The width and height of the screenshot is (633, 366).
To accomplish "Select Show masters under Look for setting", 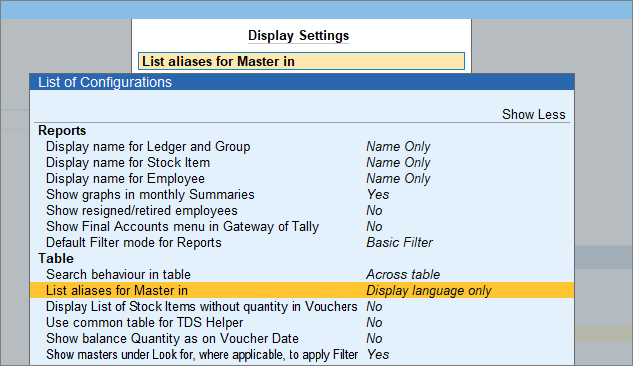I will [202, 355].
